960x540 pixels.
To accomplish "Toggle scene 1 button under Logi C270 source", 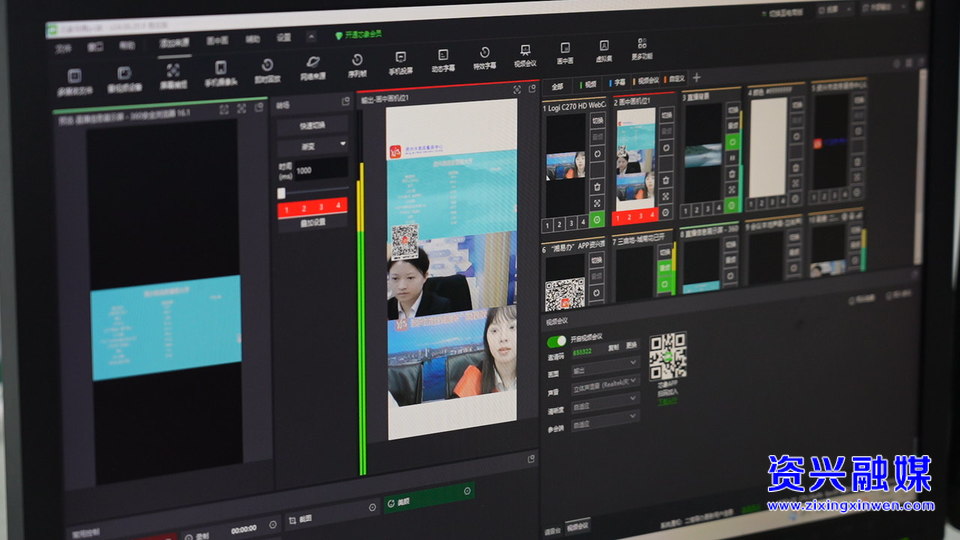I will coord(547,225).
